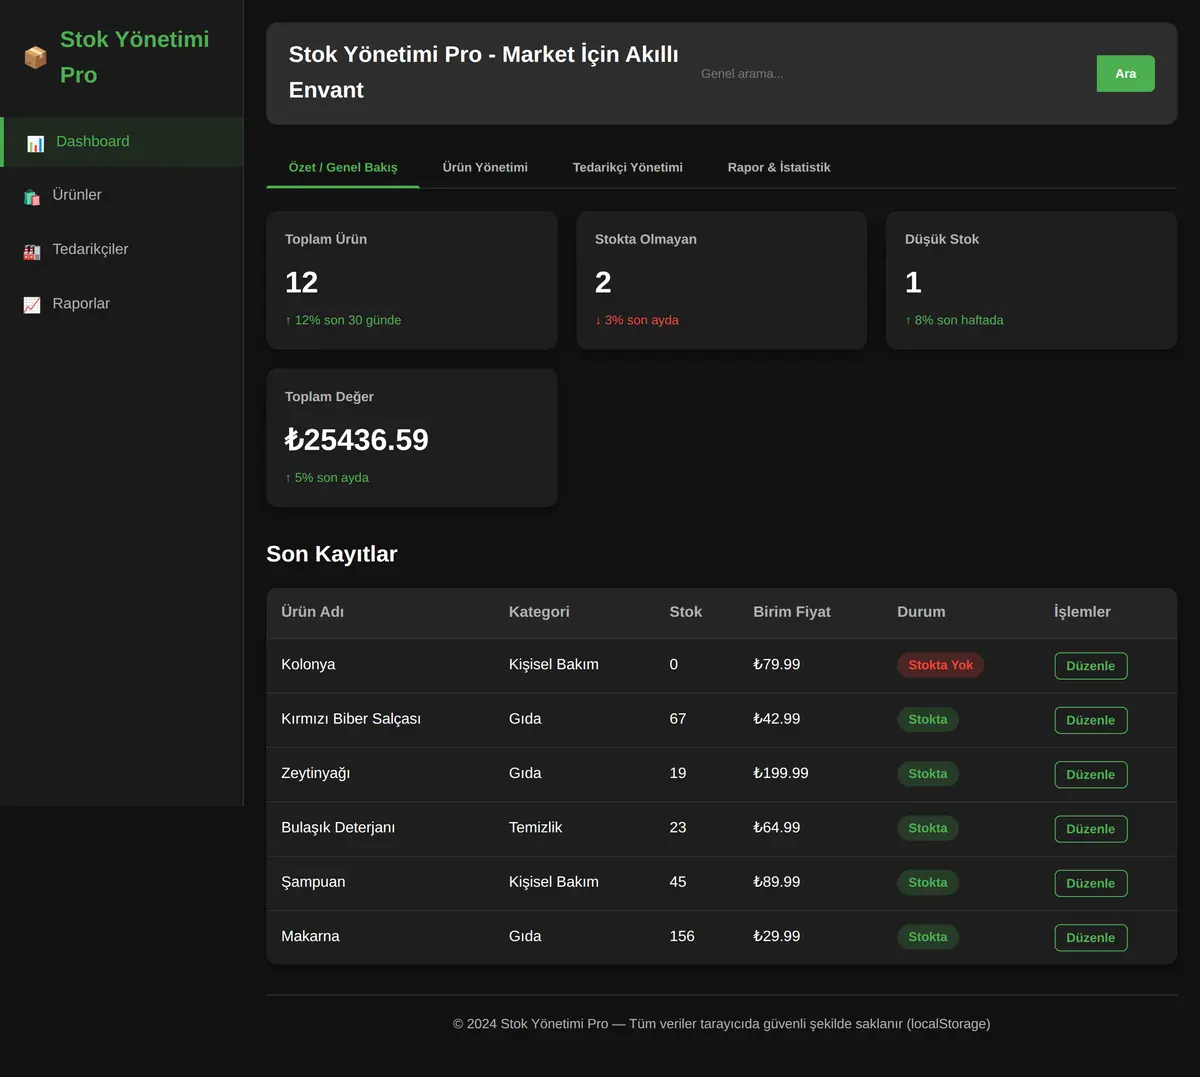Viewport: 1200px width, 1077px height.
Task: Open Tedarikçiler from the sidebar
Action: coord(122,249)
